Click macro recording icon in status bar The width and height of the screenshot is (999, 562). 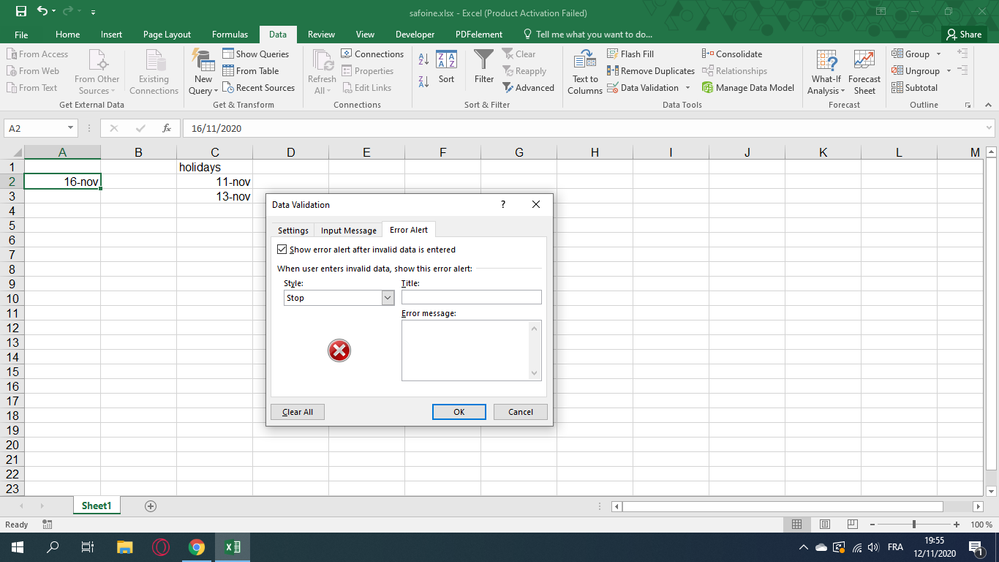pyautogui.click(x=47, y=524)
